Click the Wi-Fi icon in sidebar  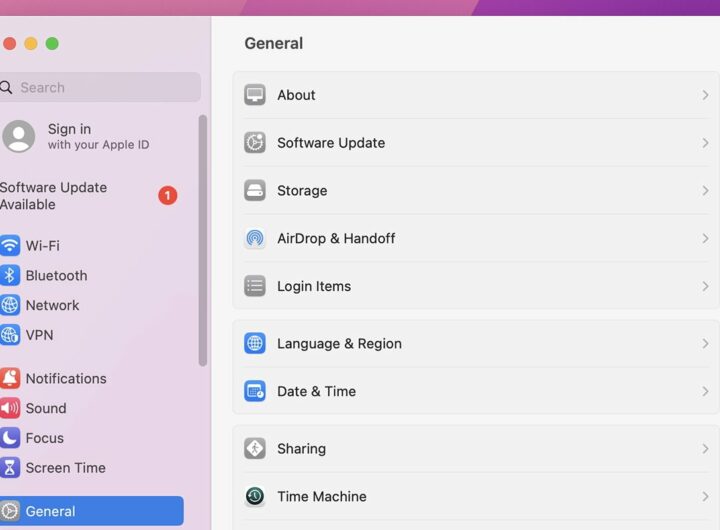[x=10, y=245]
